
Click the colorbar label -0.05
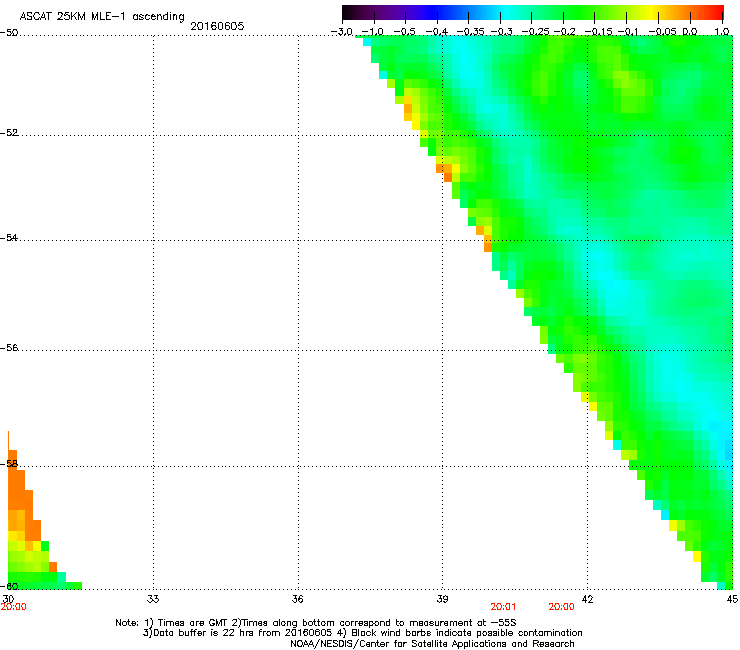click(662, 32)
